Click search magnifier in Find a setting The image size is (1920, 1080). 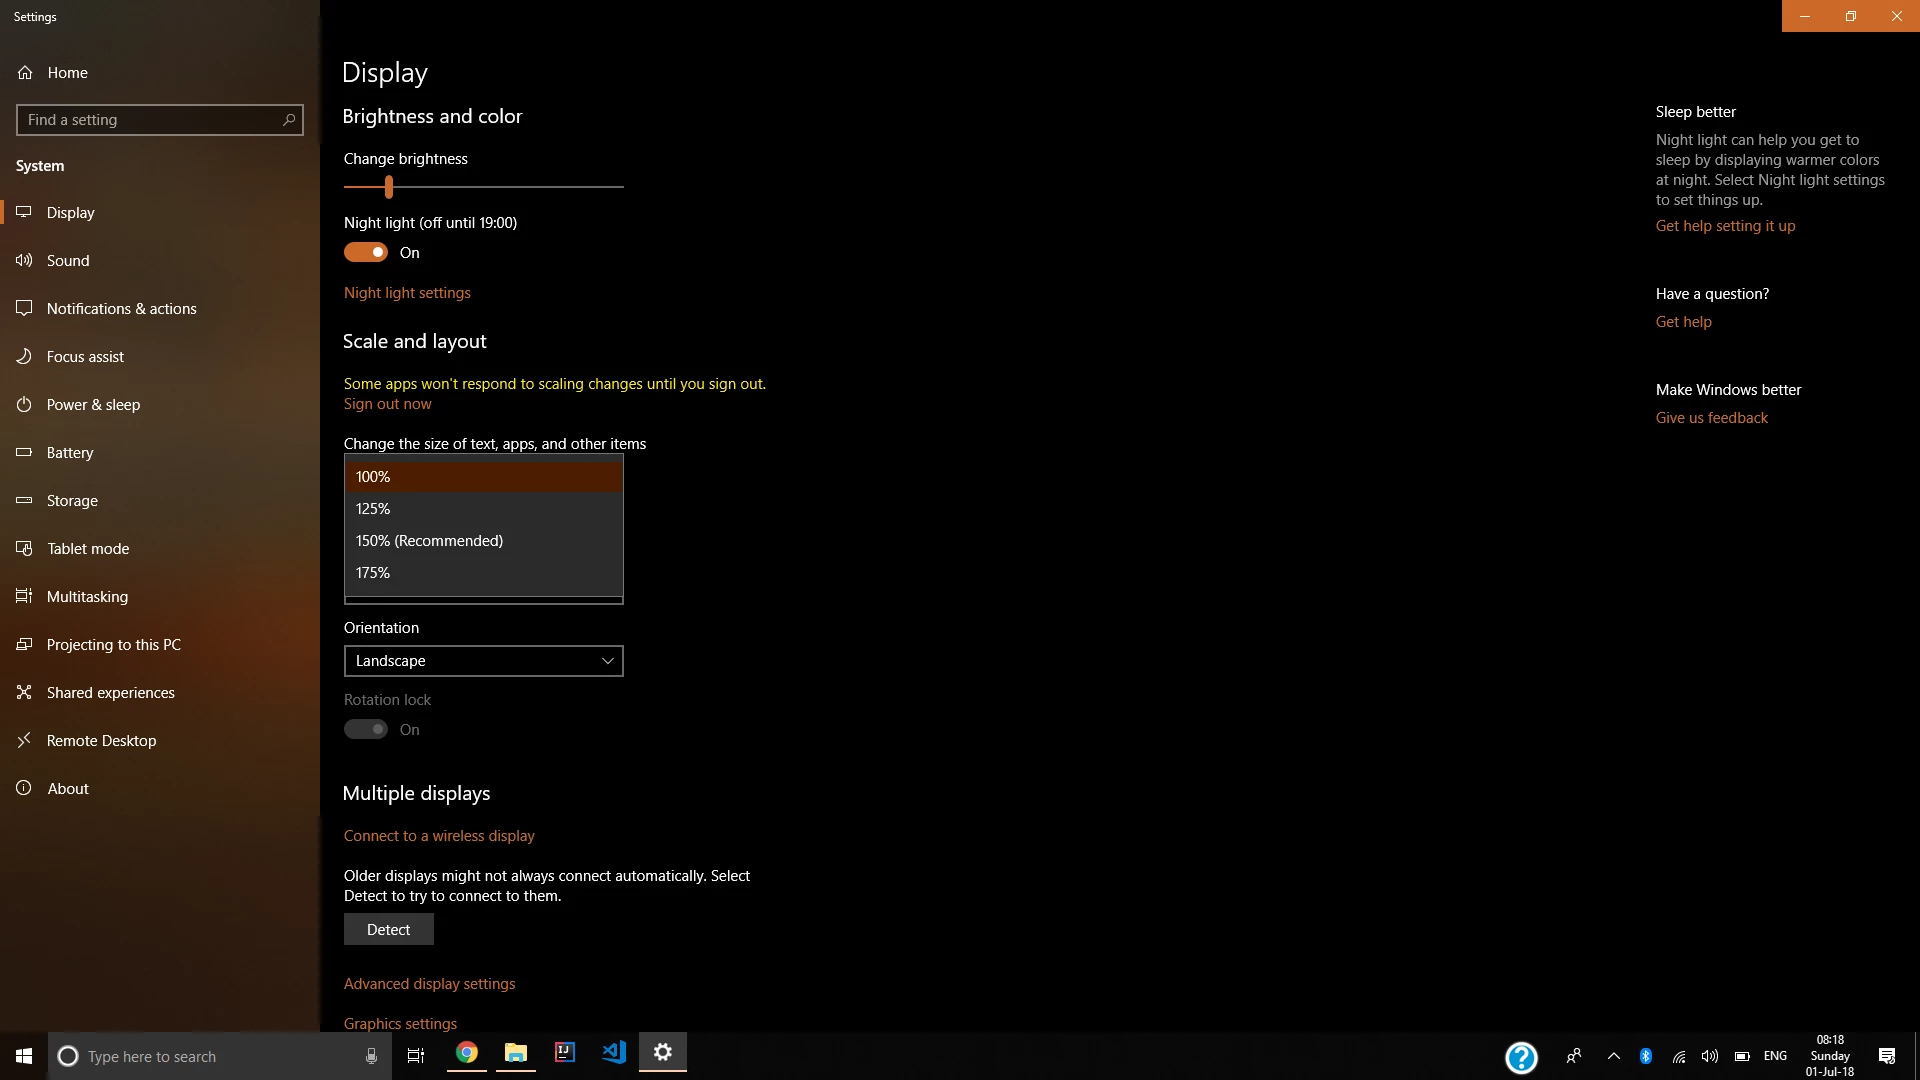289,120
